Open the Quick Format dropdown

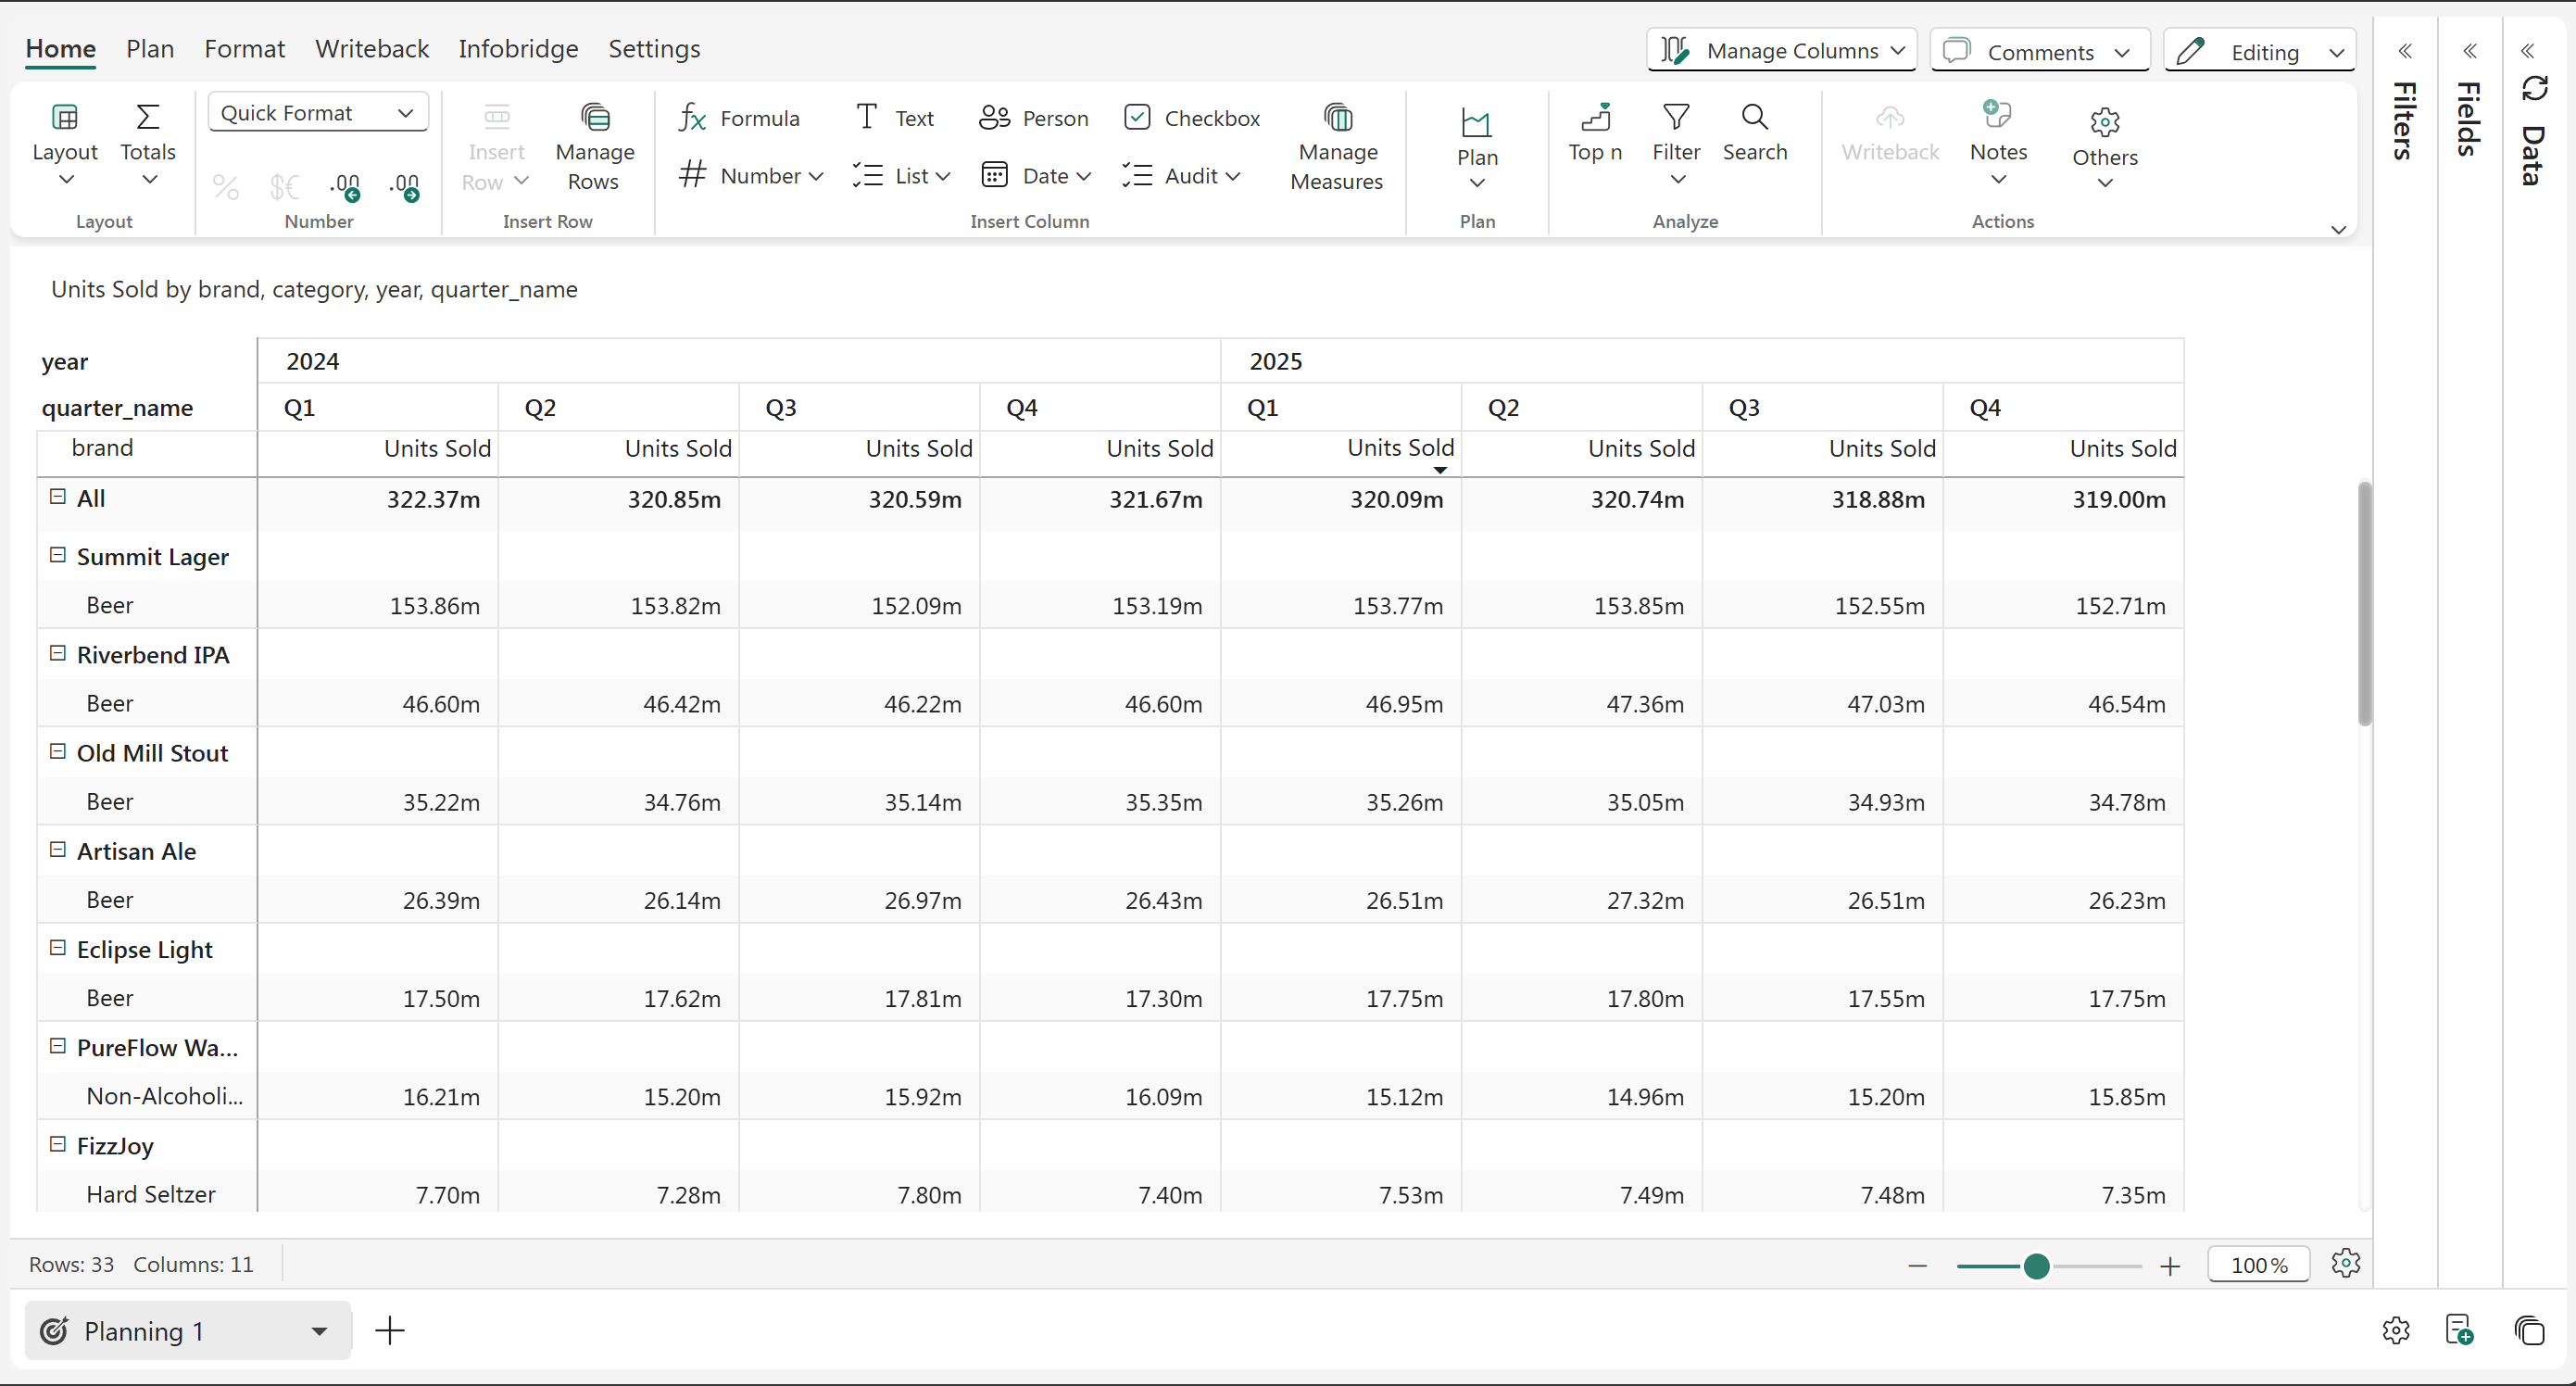click(x=317, y=113)
